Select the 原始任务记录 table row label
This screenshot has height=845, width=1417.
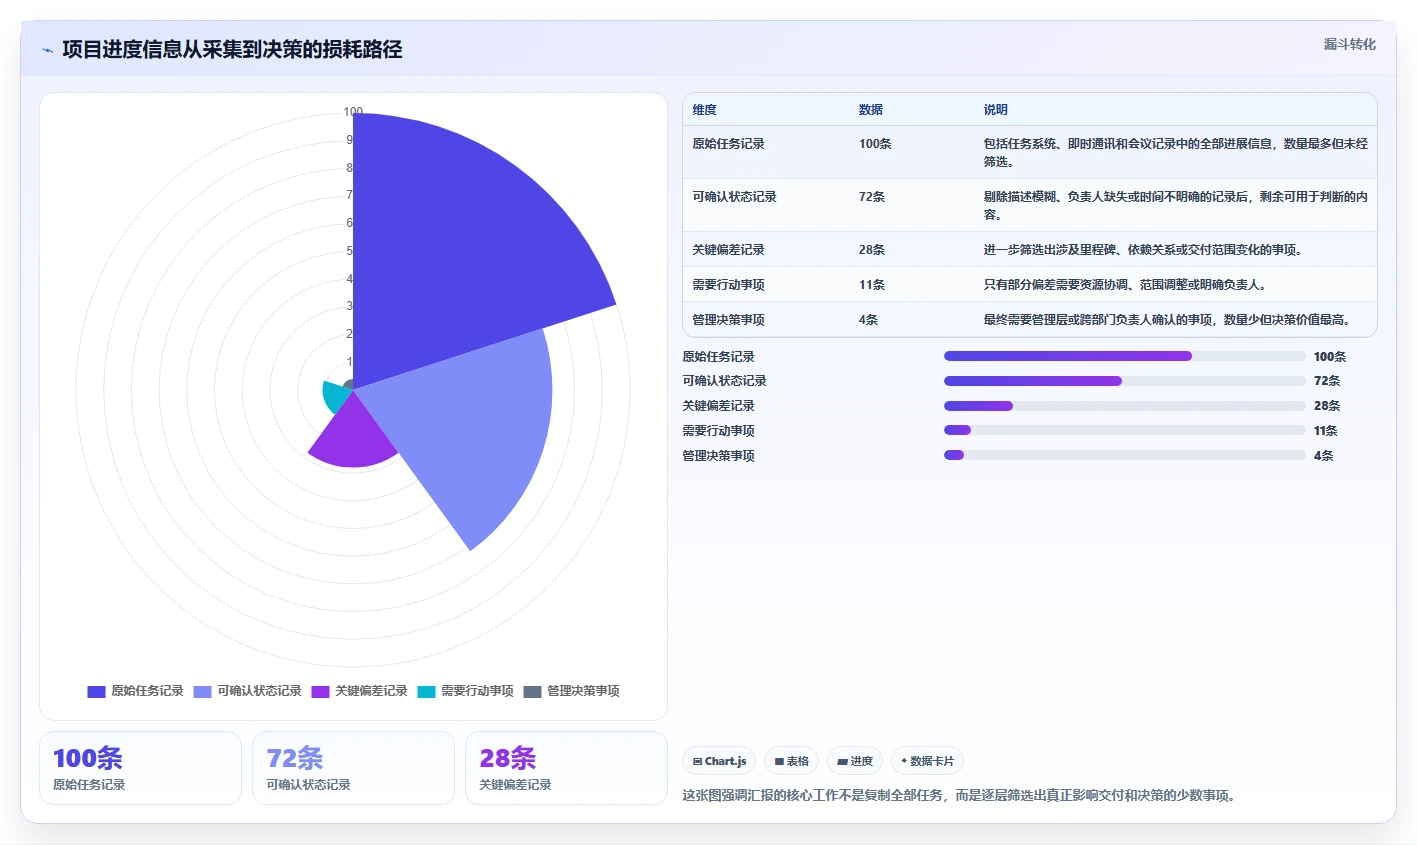pos(728,144)
